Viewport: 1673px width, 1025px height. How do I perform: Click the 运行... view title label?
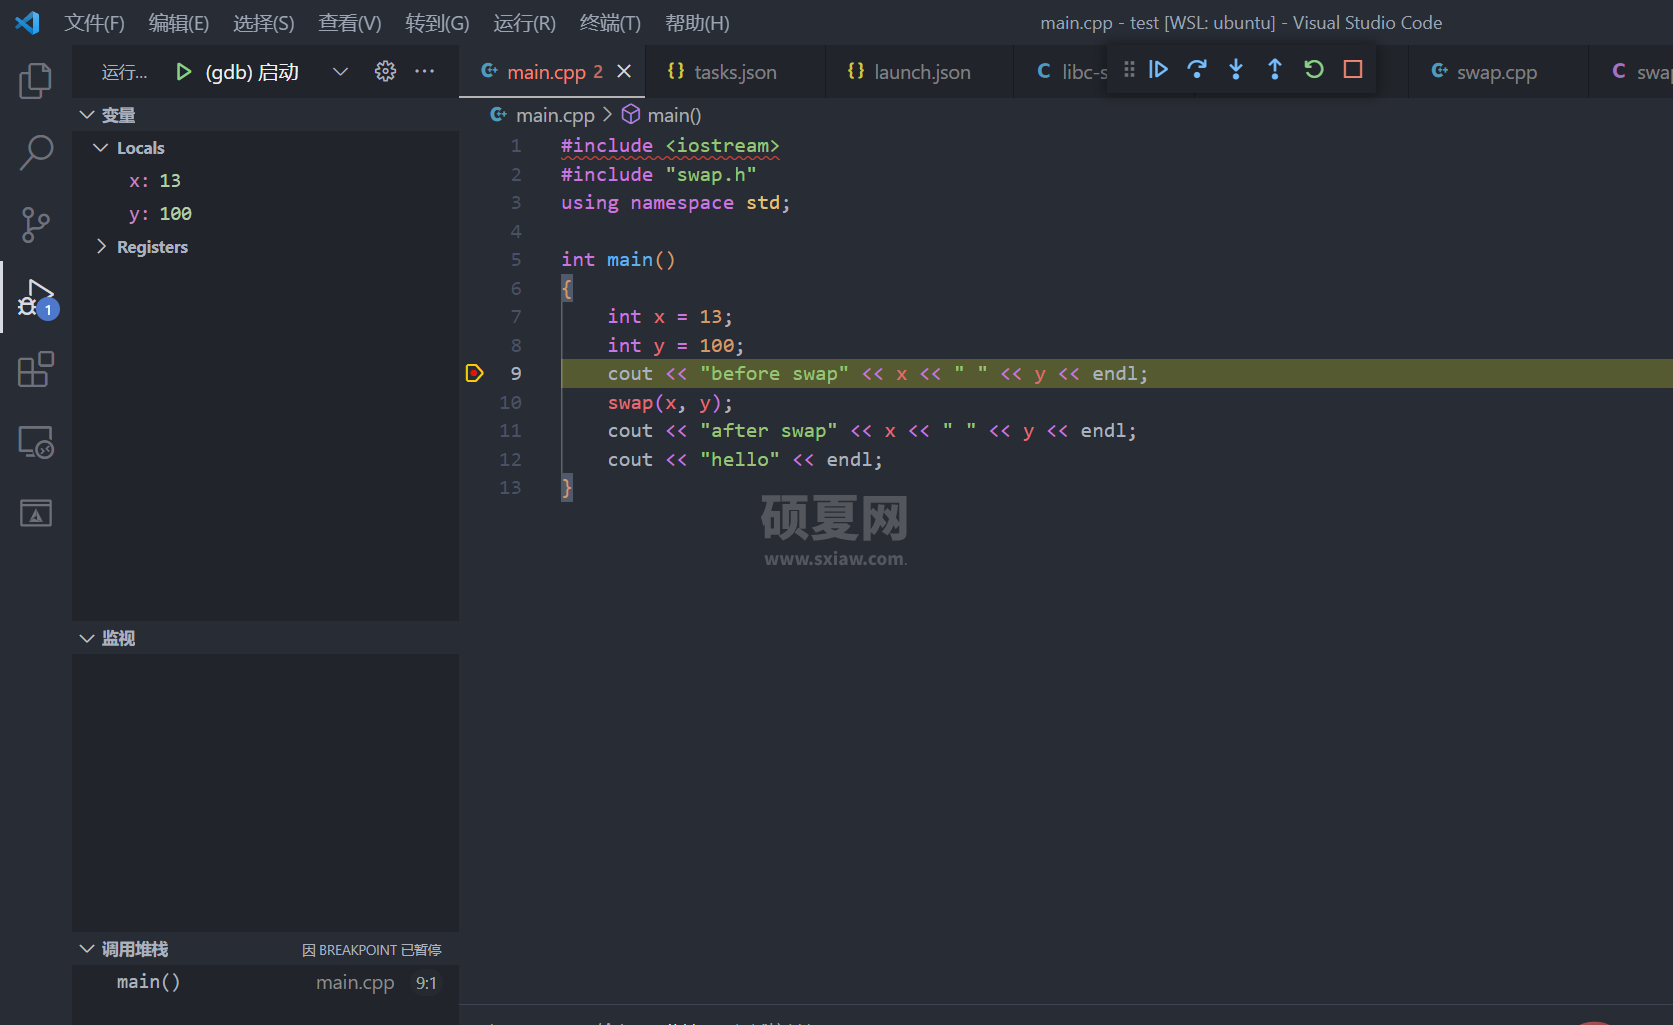(124, 72)
